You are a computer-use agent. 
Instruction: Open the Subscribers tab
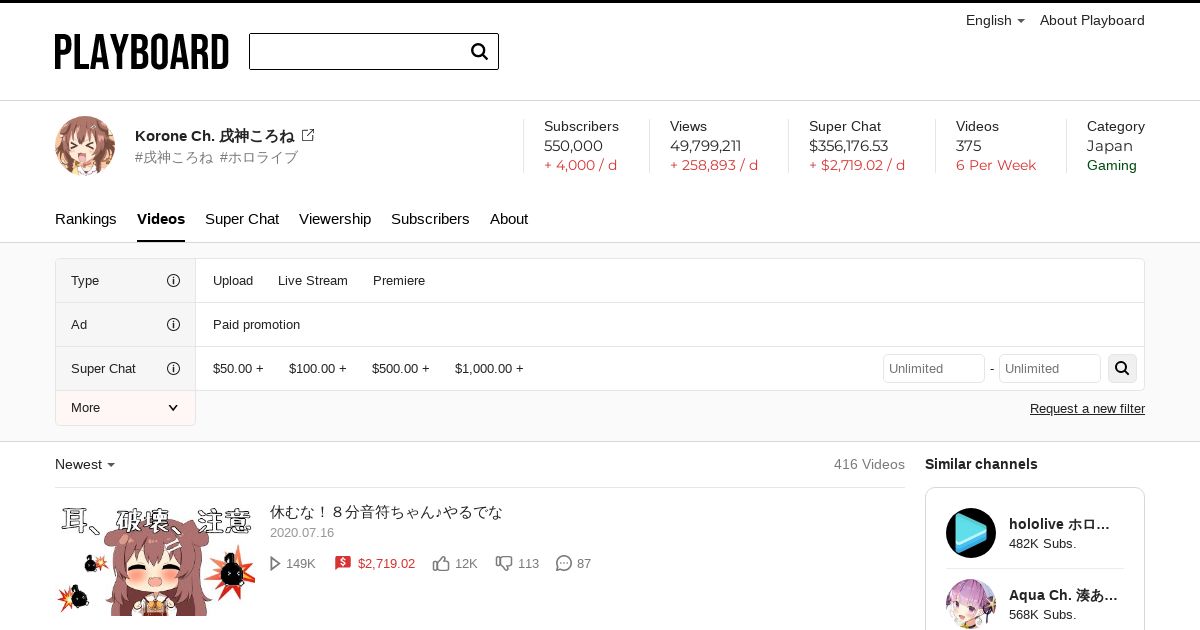(430, 219)
